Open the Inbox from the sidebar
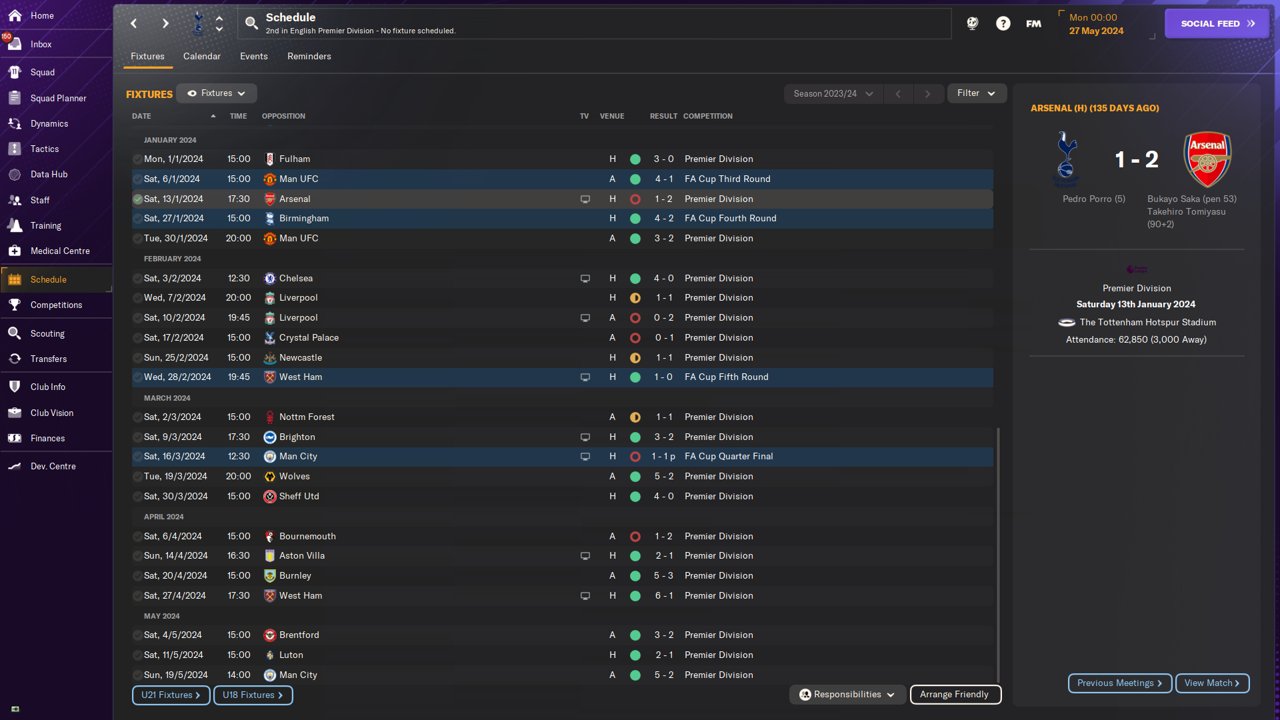The height and width of the screenshot is (720, 1280). tap(40, 44)
